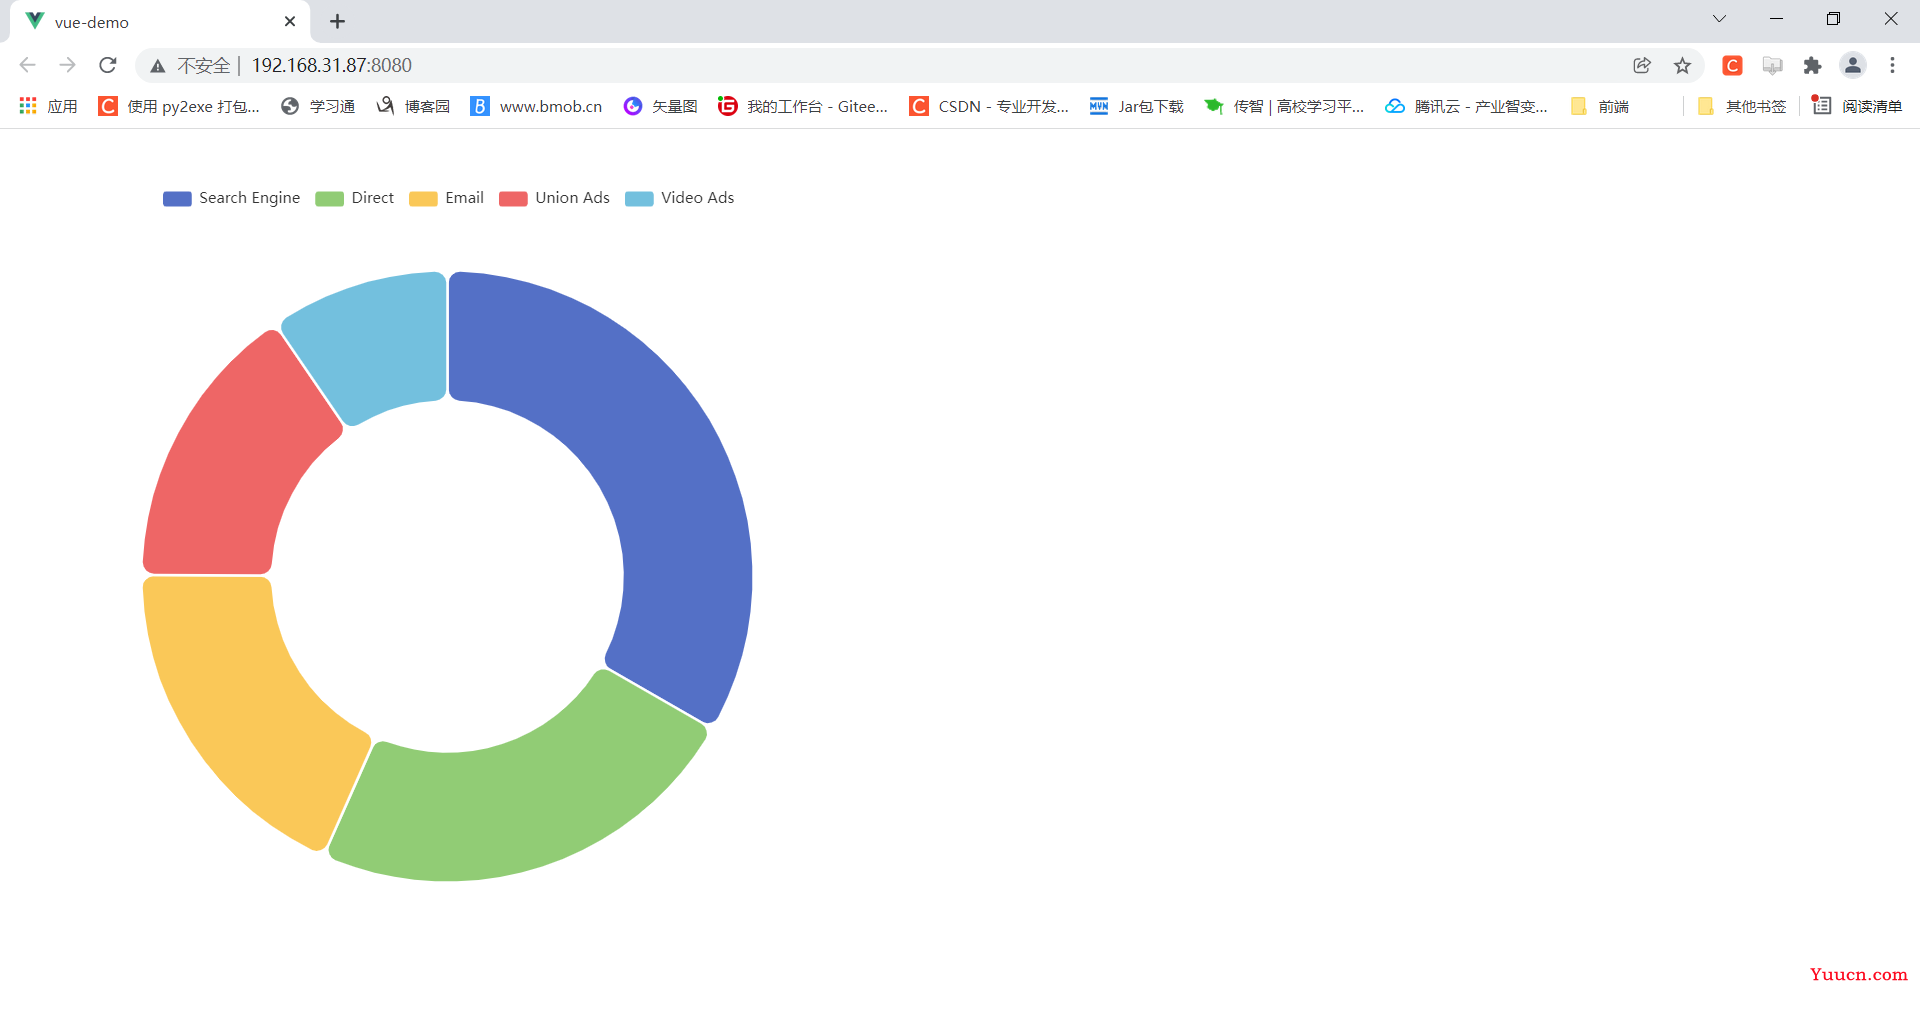
Task: Click the not-secure warning icon
Action: [x=158, y=66]
